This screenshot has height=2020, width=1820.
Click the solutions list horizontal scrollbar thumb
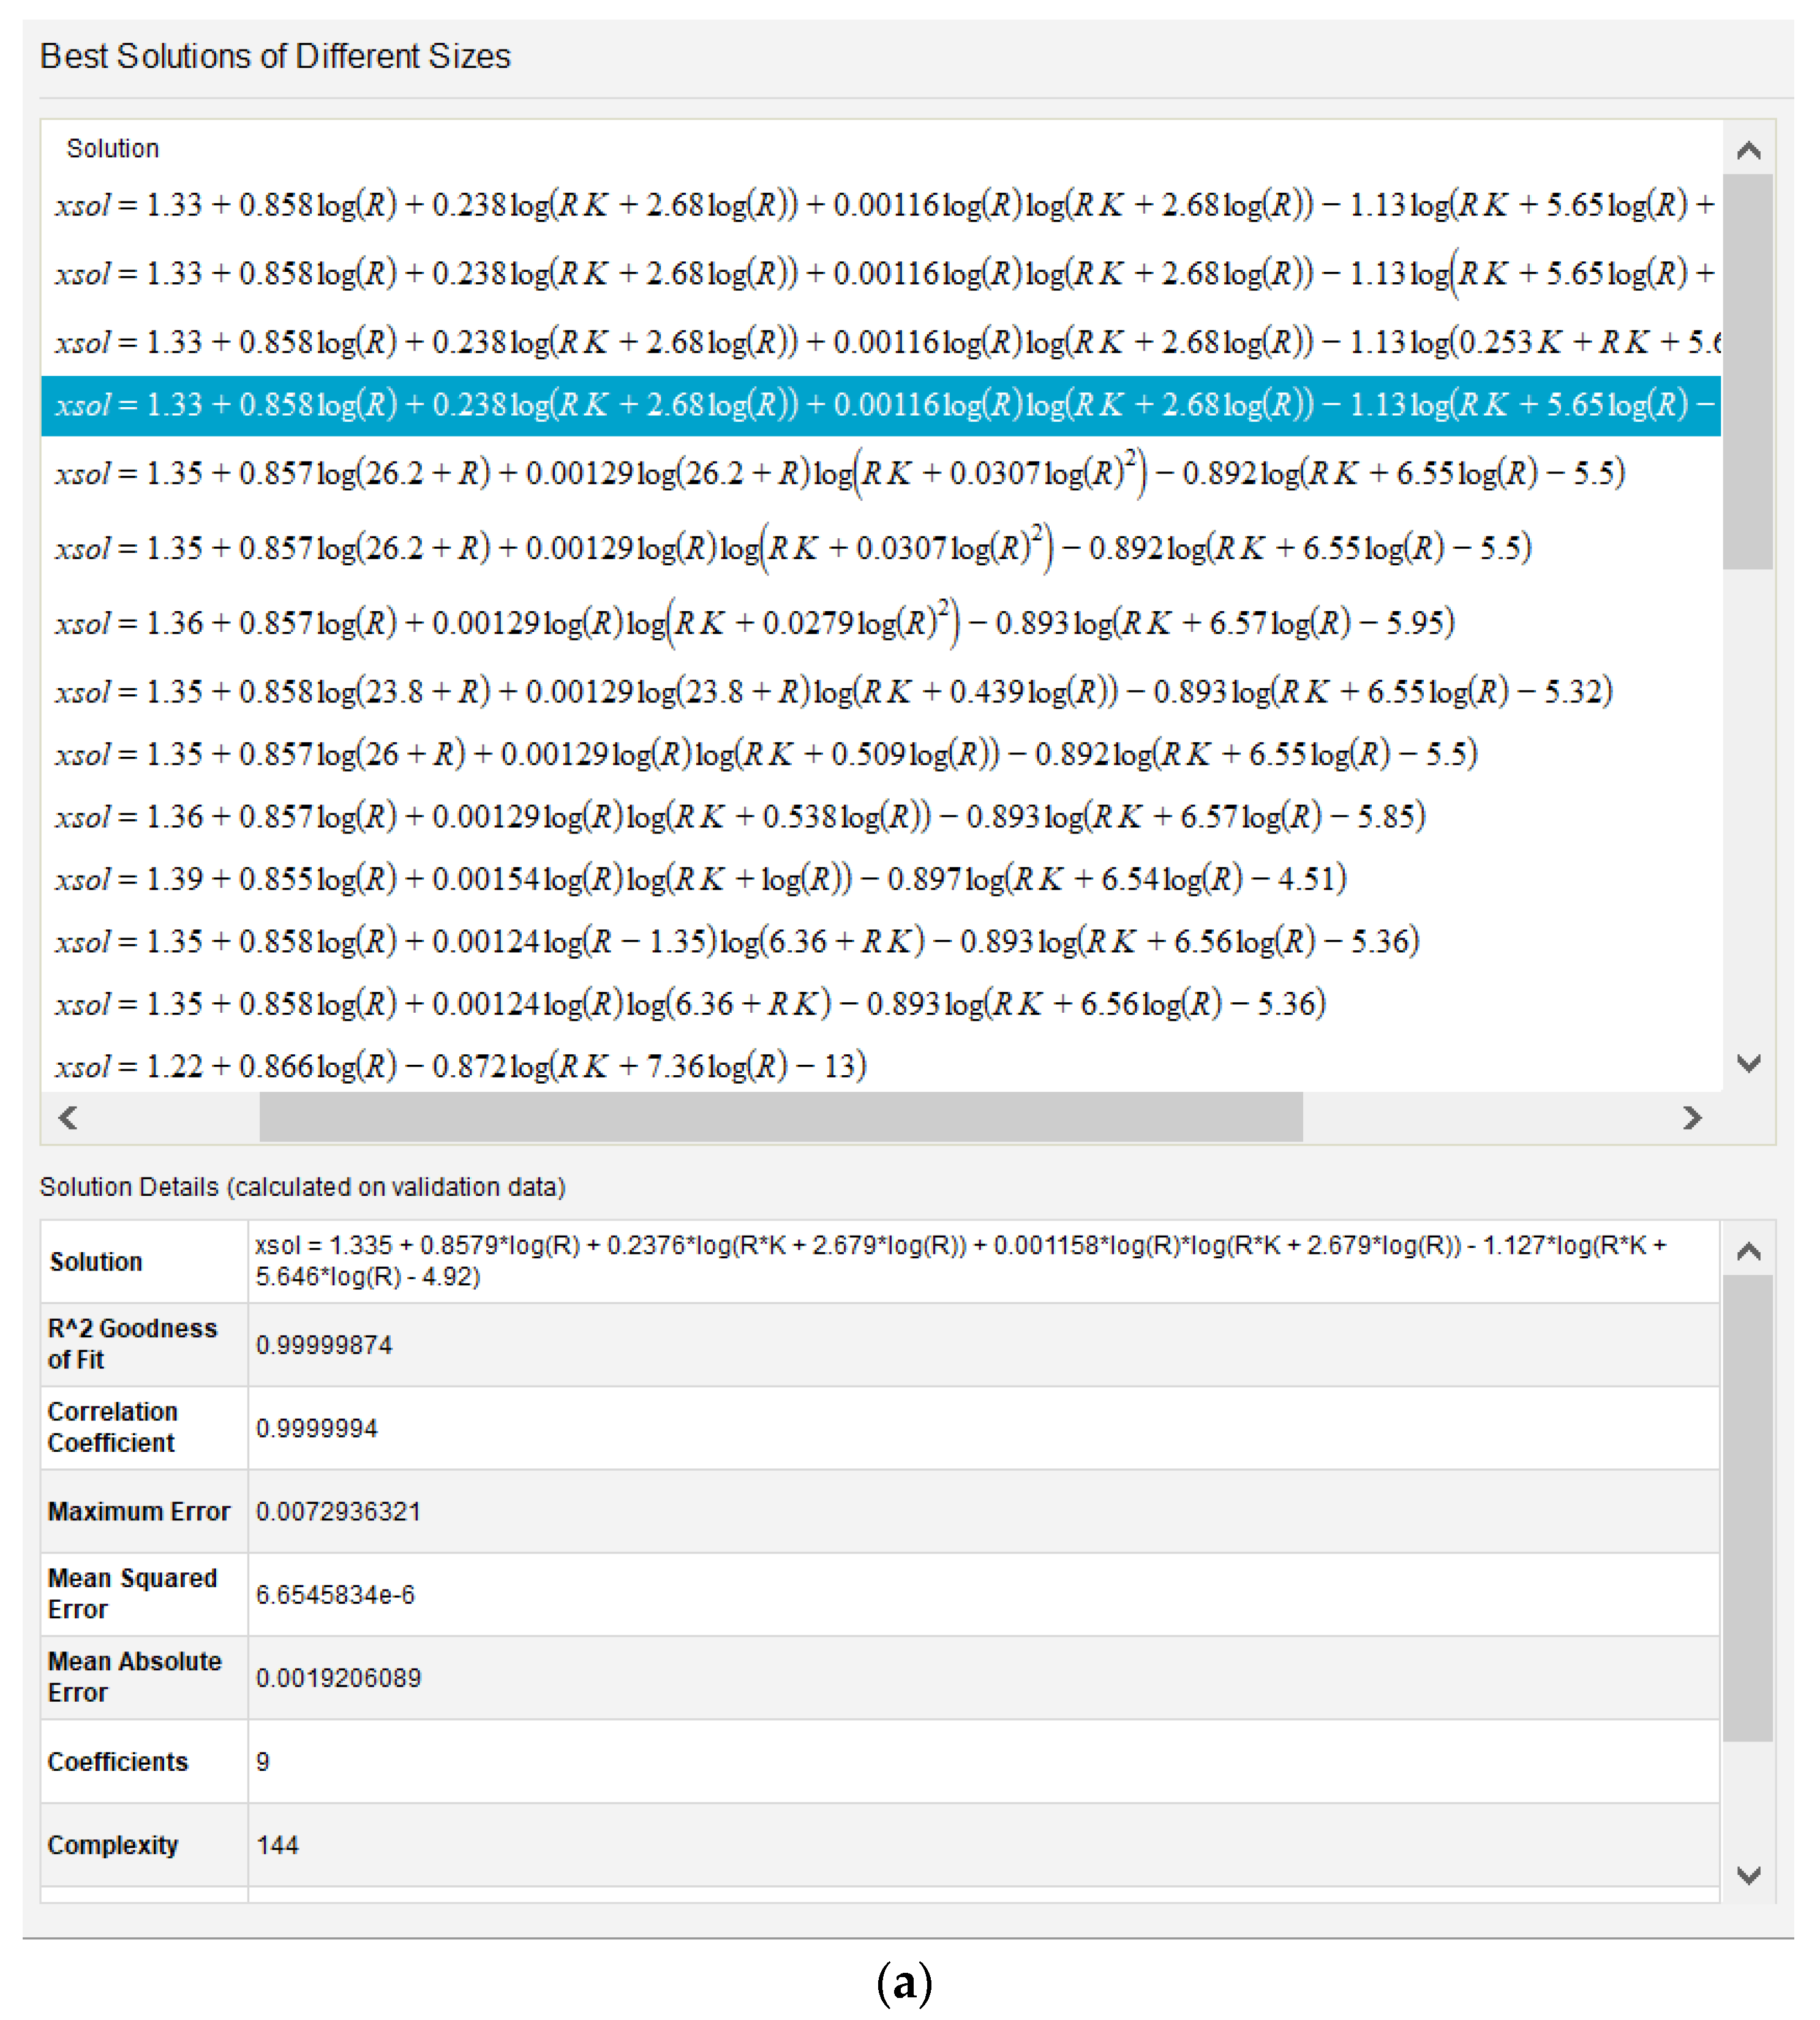pyautogui.click(x=781, y=1117)
